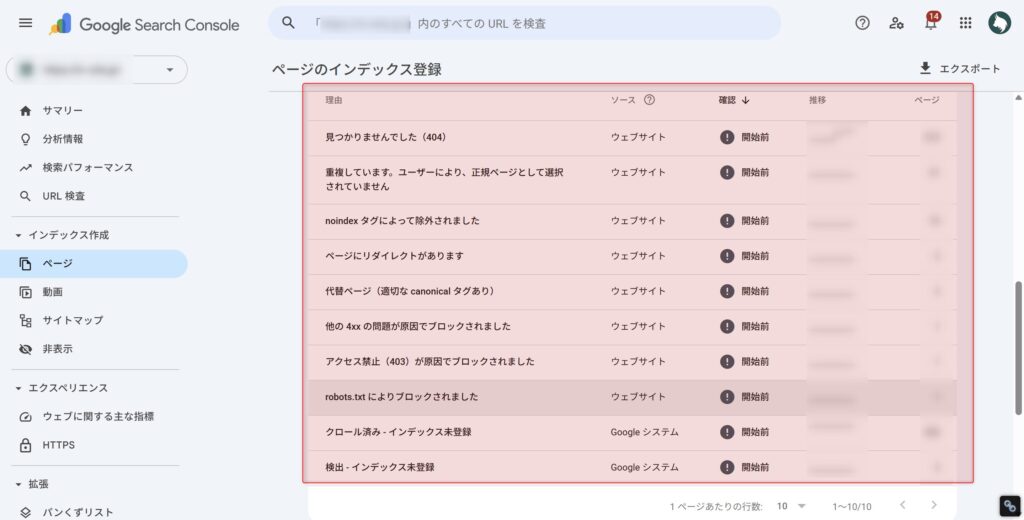Click the パンくずリスト layers icon

(25, 513)
